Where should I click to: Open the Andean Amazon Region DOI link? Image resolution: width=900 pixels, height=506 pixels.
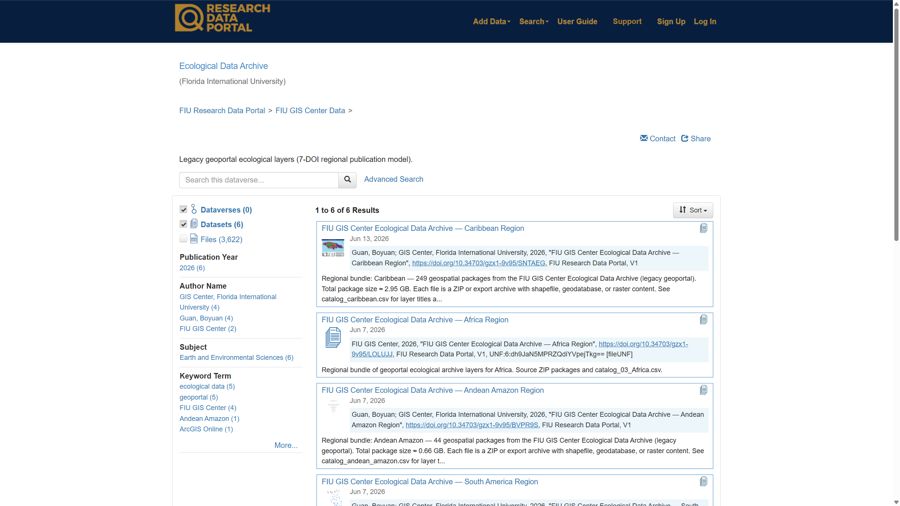coord(472,425)
